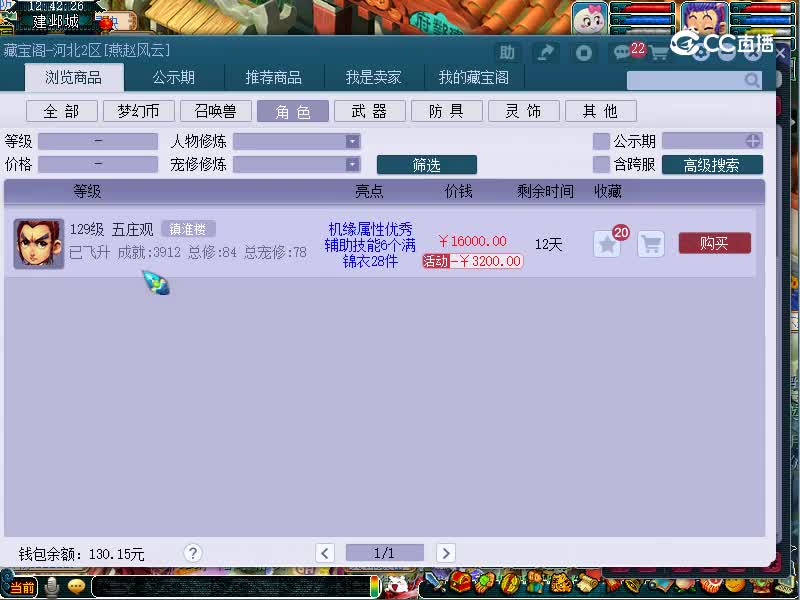Go to previous page arrow

[x=324, y=553]
